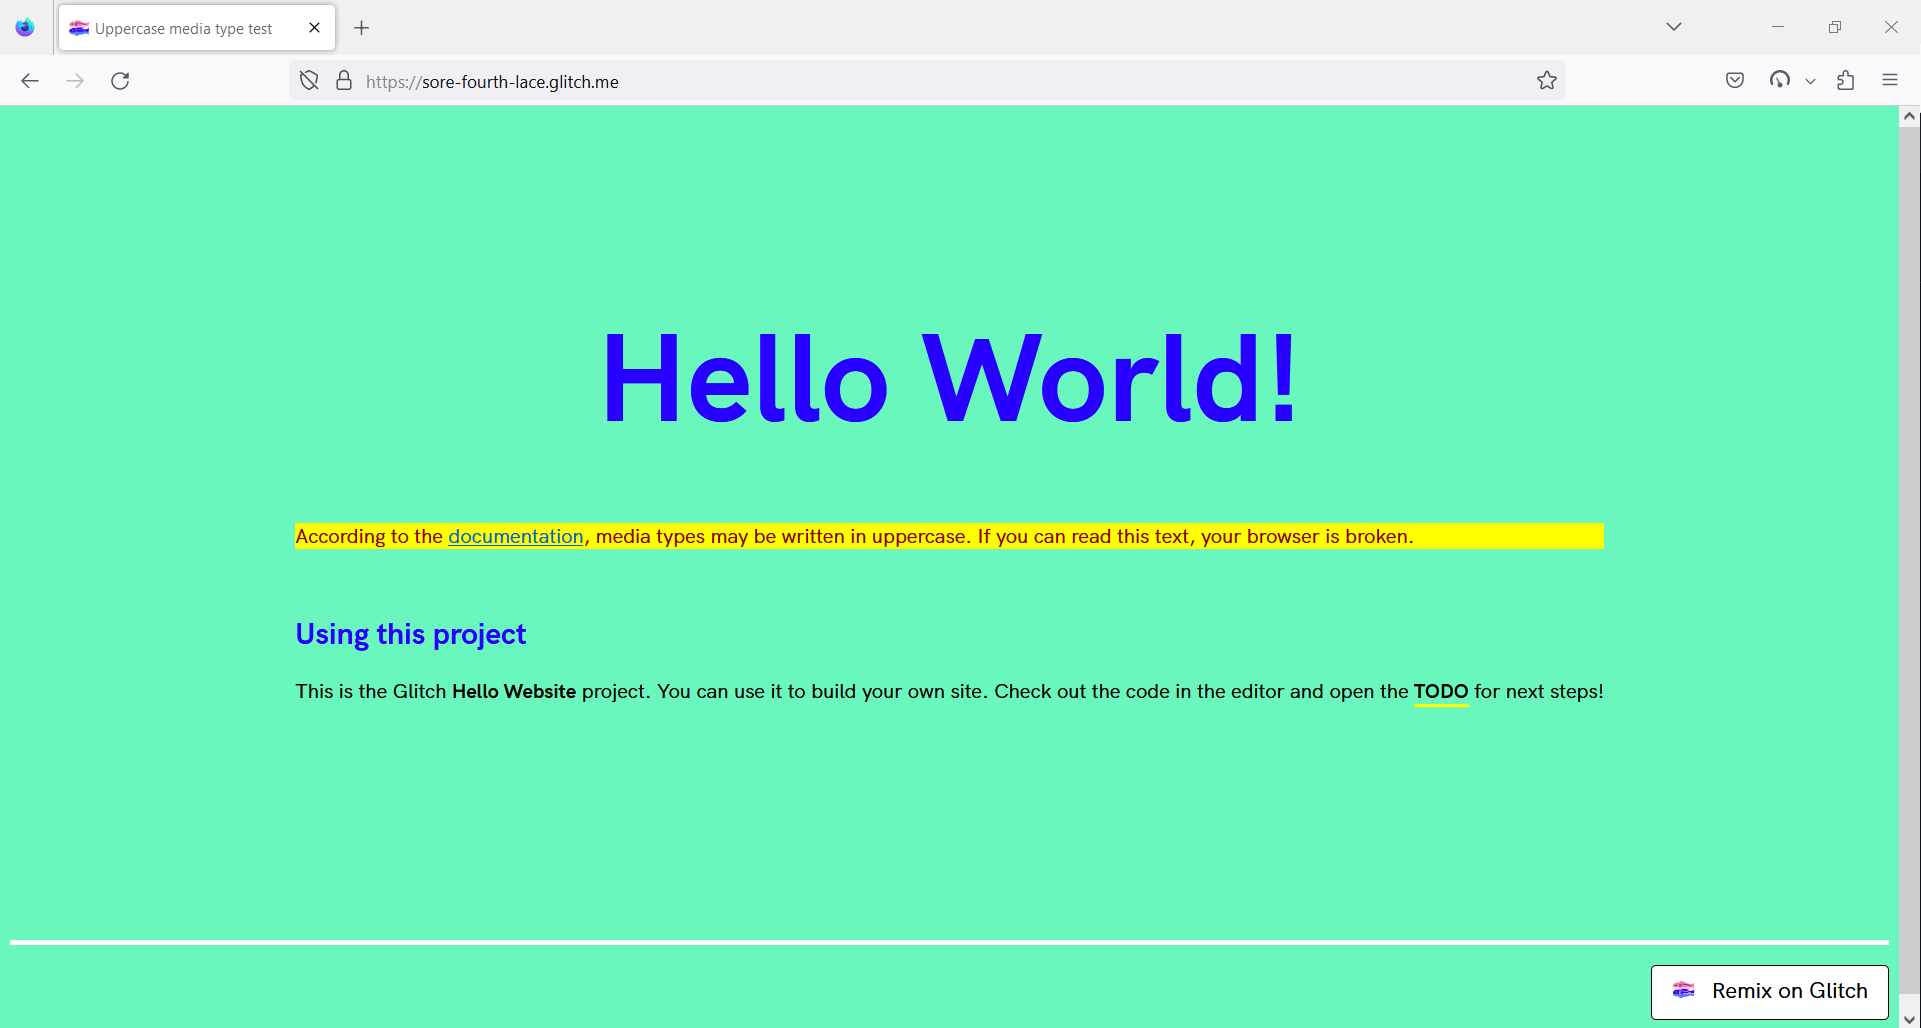This screenshot has width=1921, height=1028.
Task: Open the documentation hyperlink
Action: tap(515, 536)
